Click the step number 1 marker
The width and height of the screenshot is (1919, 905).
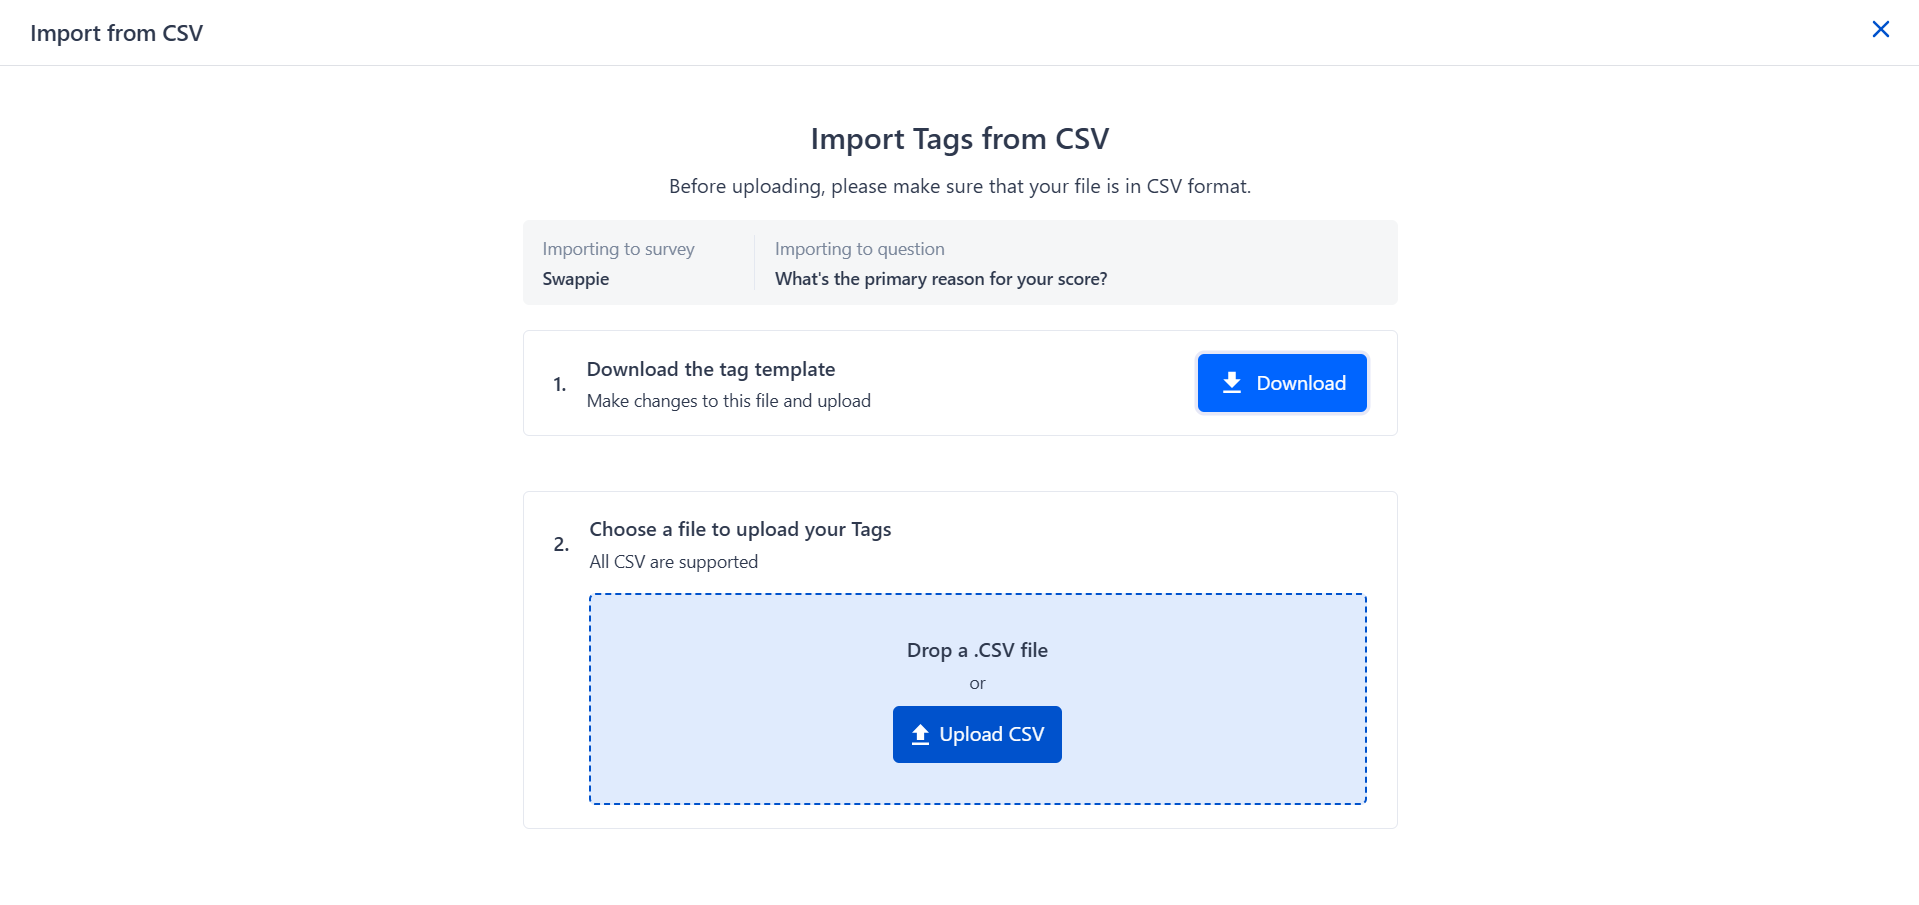pyautogui.click(x=559, y=384)
